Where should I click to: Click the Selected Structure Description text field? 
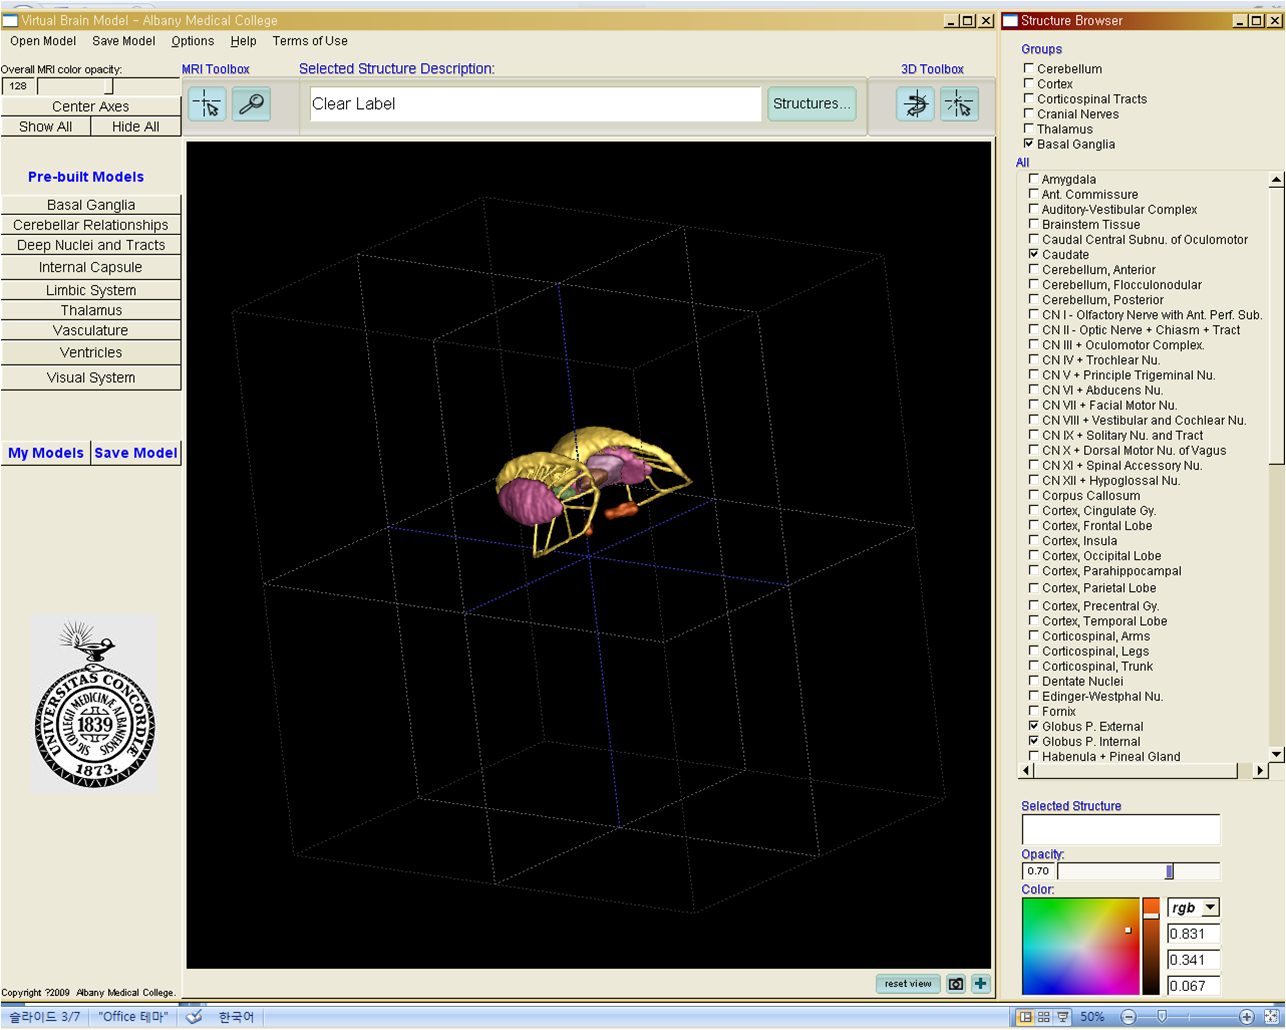click(x=536, y=104)
